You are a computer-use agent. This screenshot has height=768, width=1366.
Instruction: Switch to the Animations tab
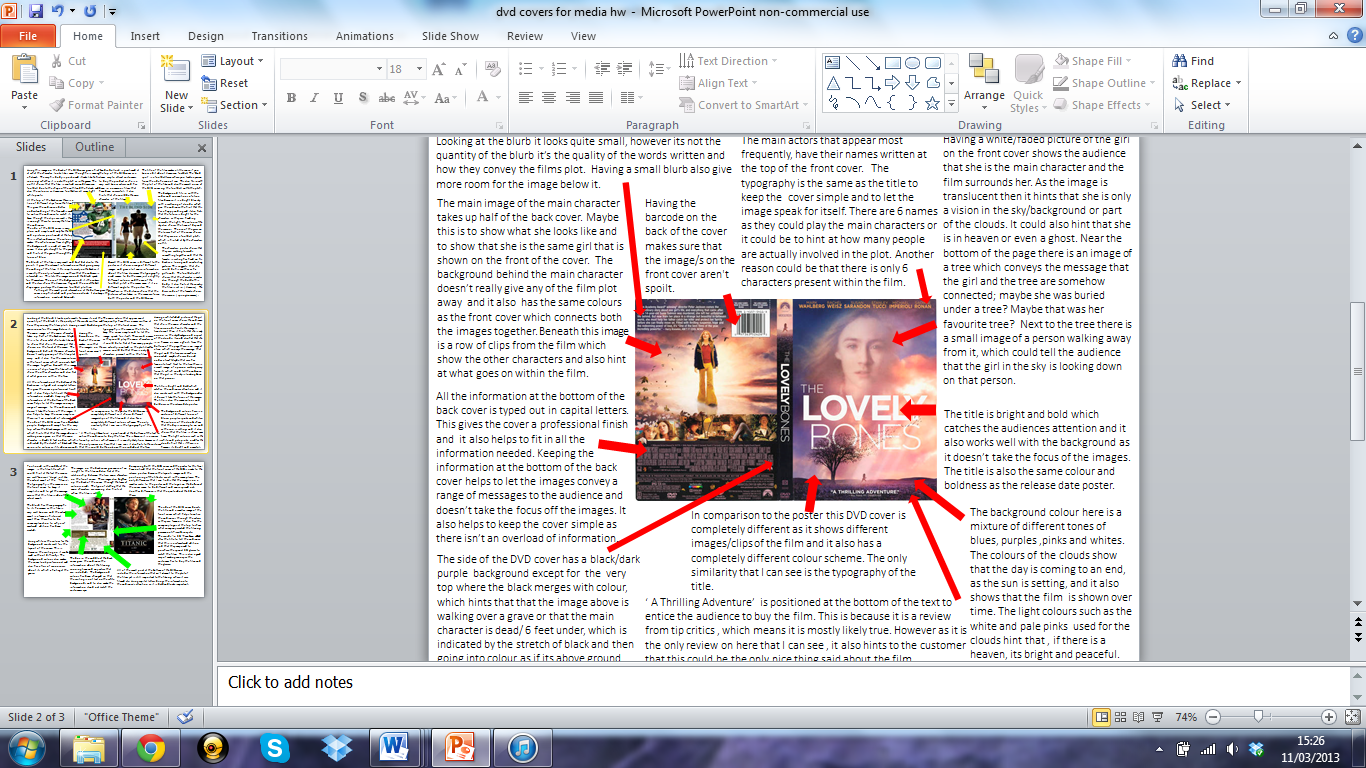click(365, 36)
